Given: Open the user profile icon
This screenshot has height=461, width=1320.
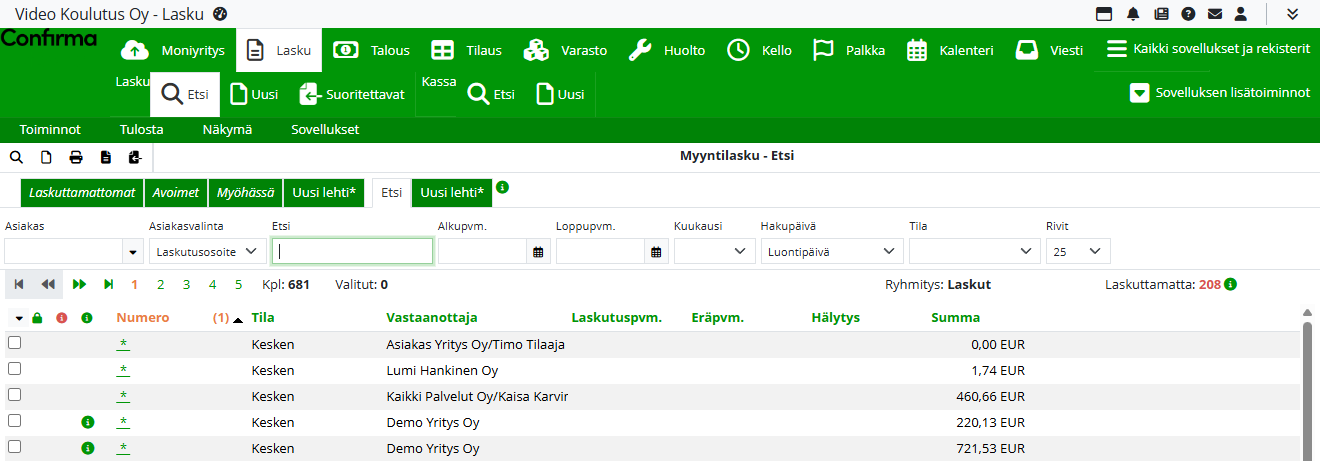Looking at the screenshot, I should 1241,14.
